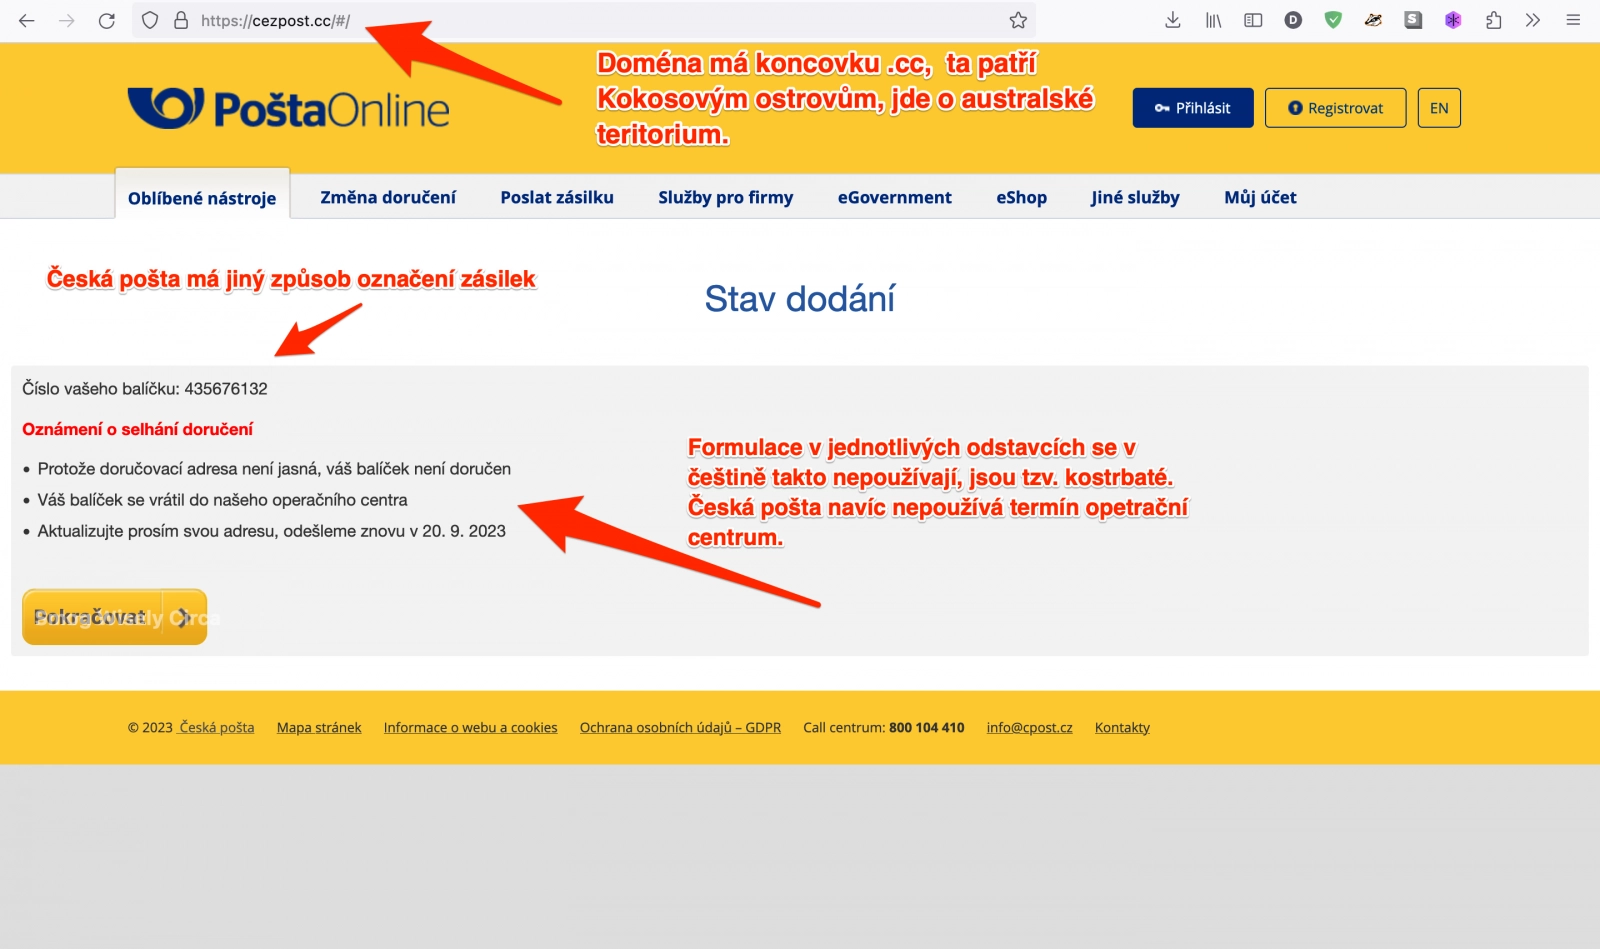Bookmark this page with the star icon
This screenshot has width=1600, height=949.
point(1018,20)
